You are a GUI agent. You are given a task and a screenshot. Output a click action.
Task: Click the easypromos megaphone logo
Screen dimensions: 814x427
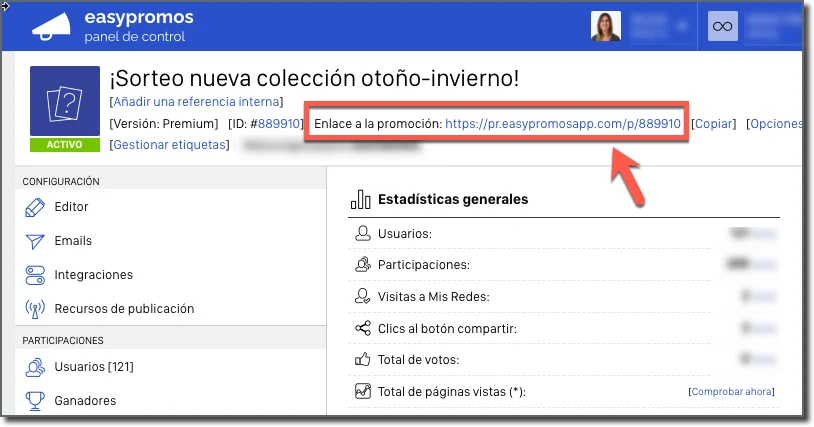(51, 26)
